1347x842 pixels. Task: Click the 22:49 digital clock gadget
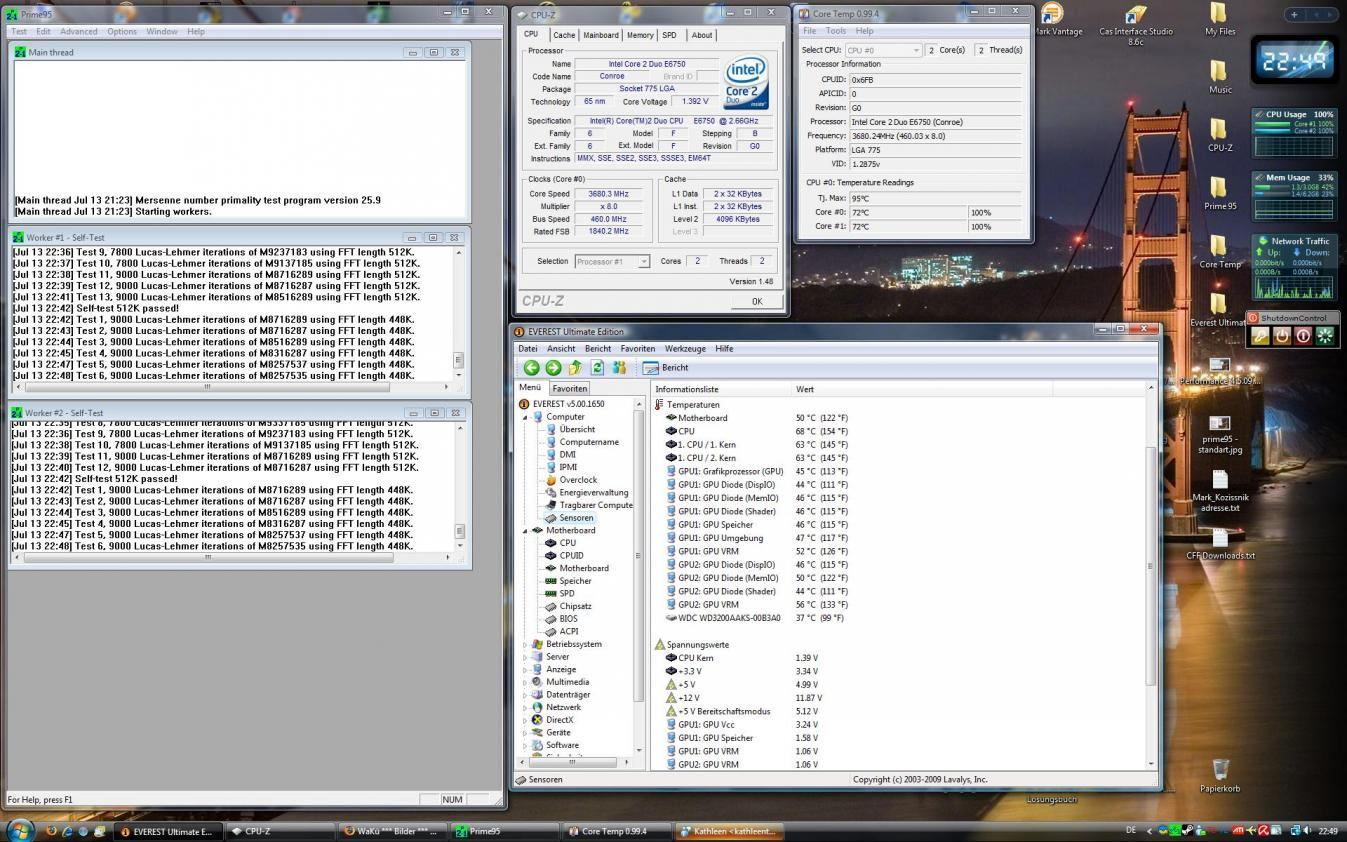(1295, 62)
